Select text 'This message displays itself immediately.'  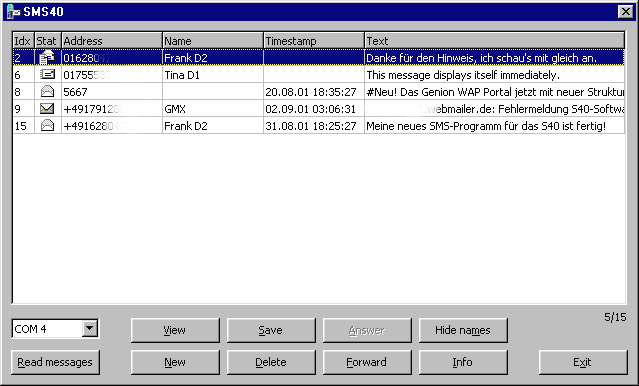(463, 75)
